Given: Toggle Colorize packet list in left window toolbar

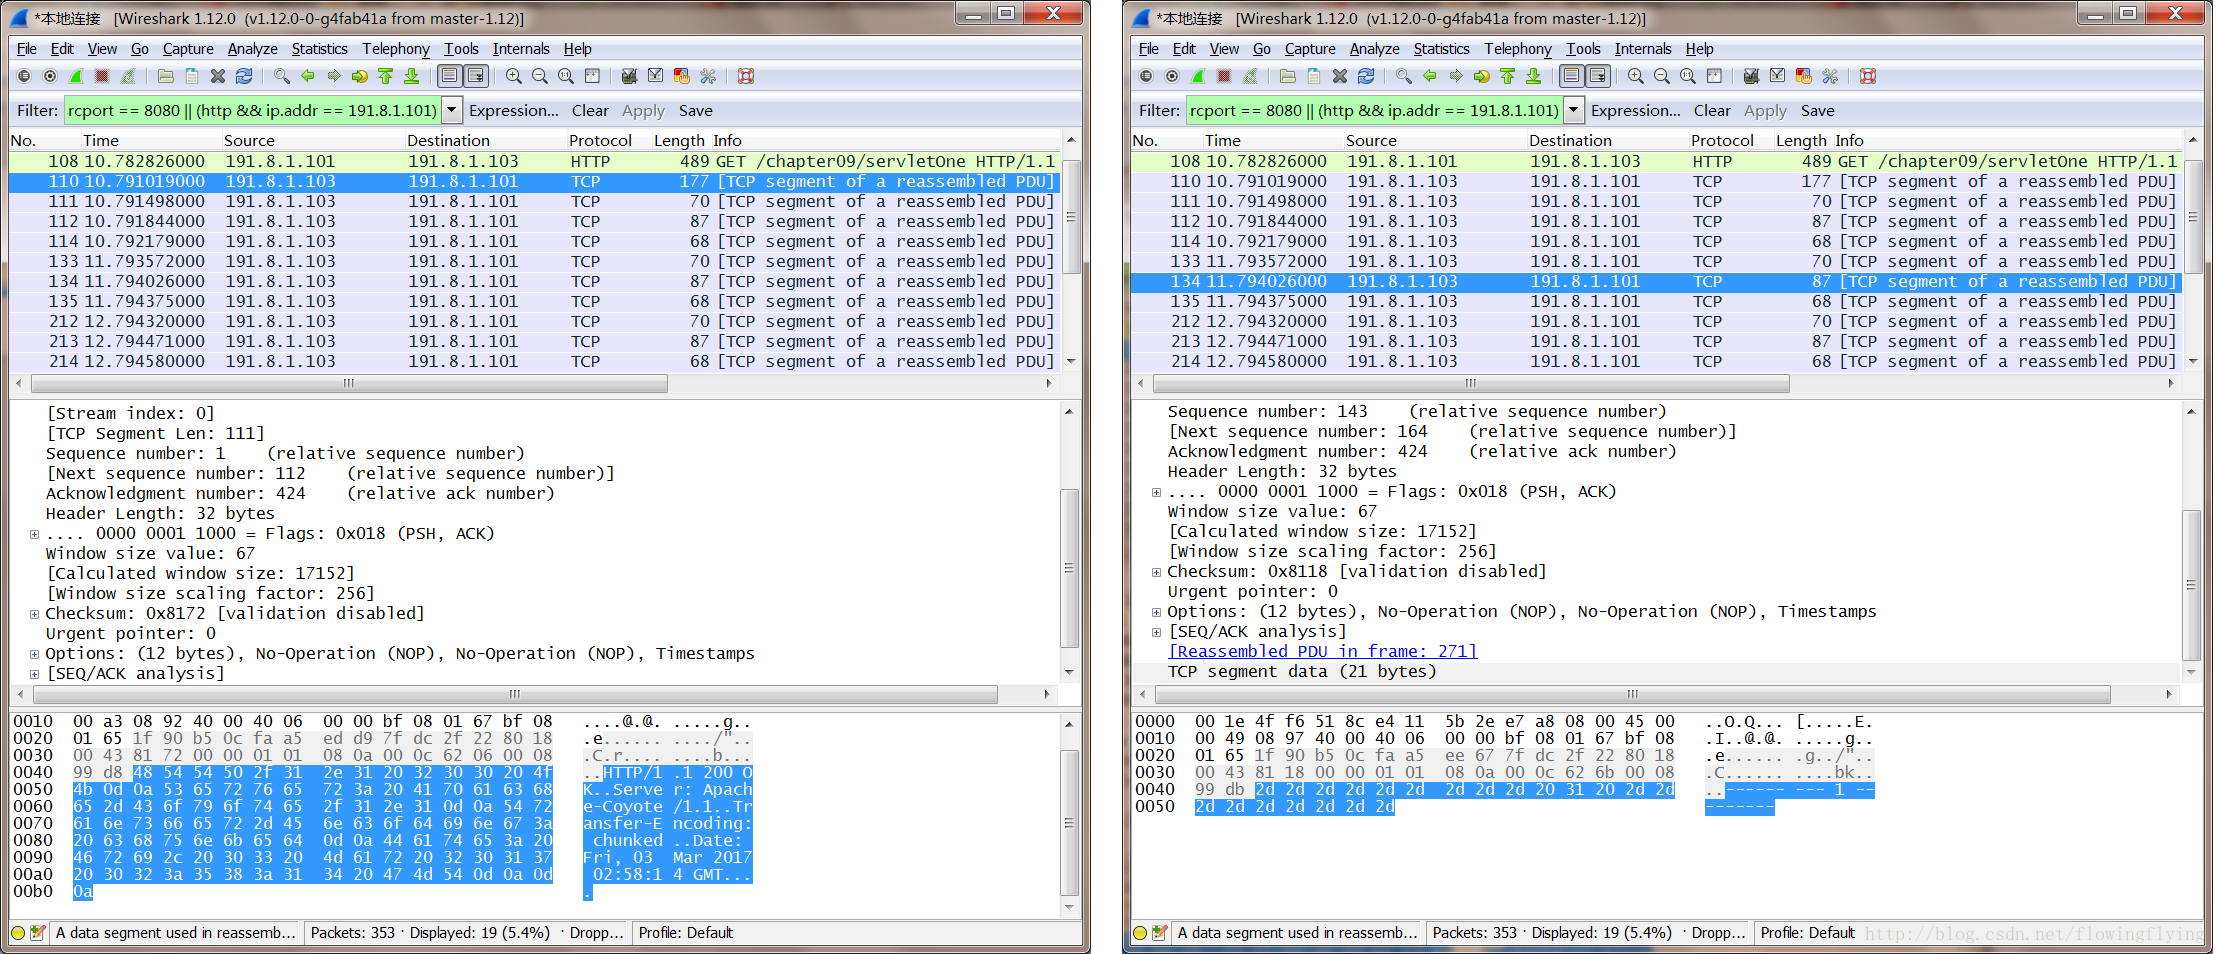Looking at the screenshot, I should (450, 76).
